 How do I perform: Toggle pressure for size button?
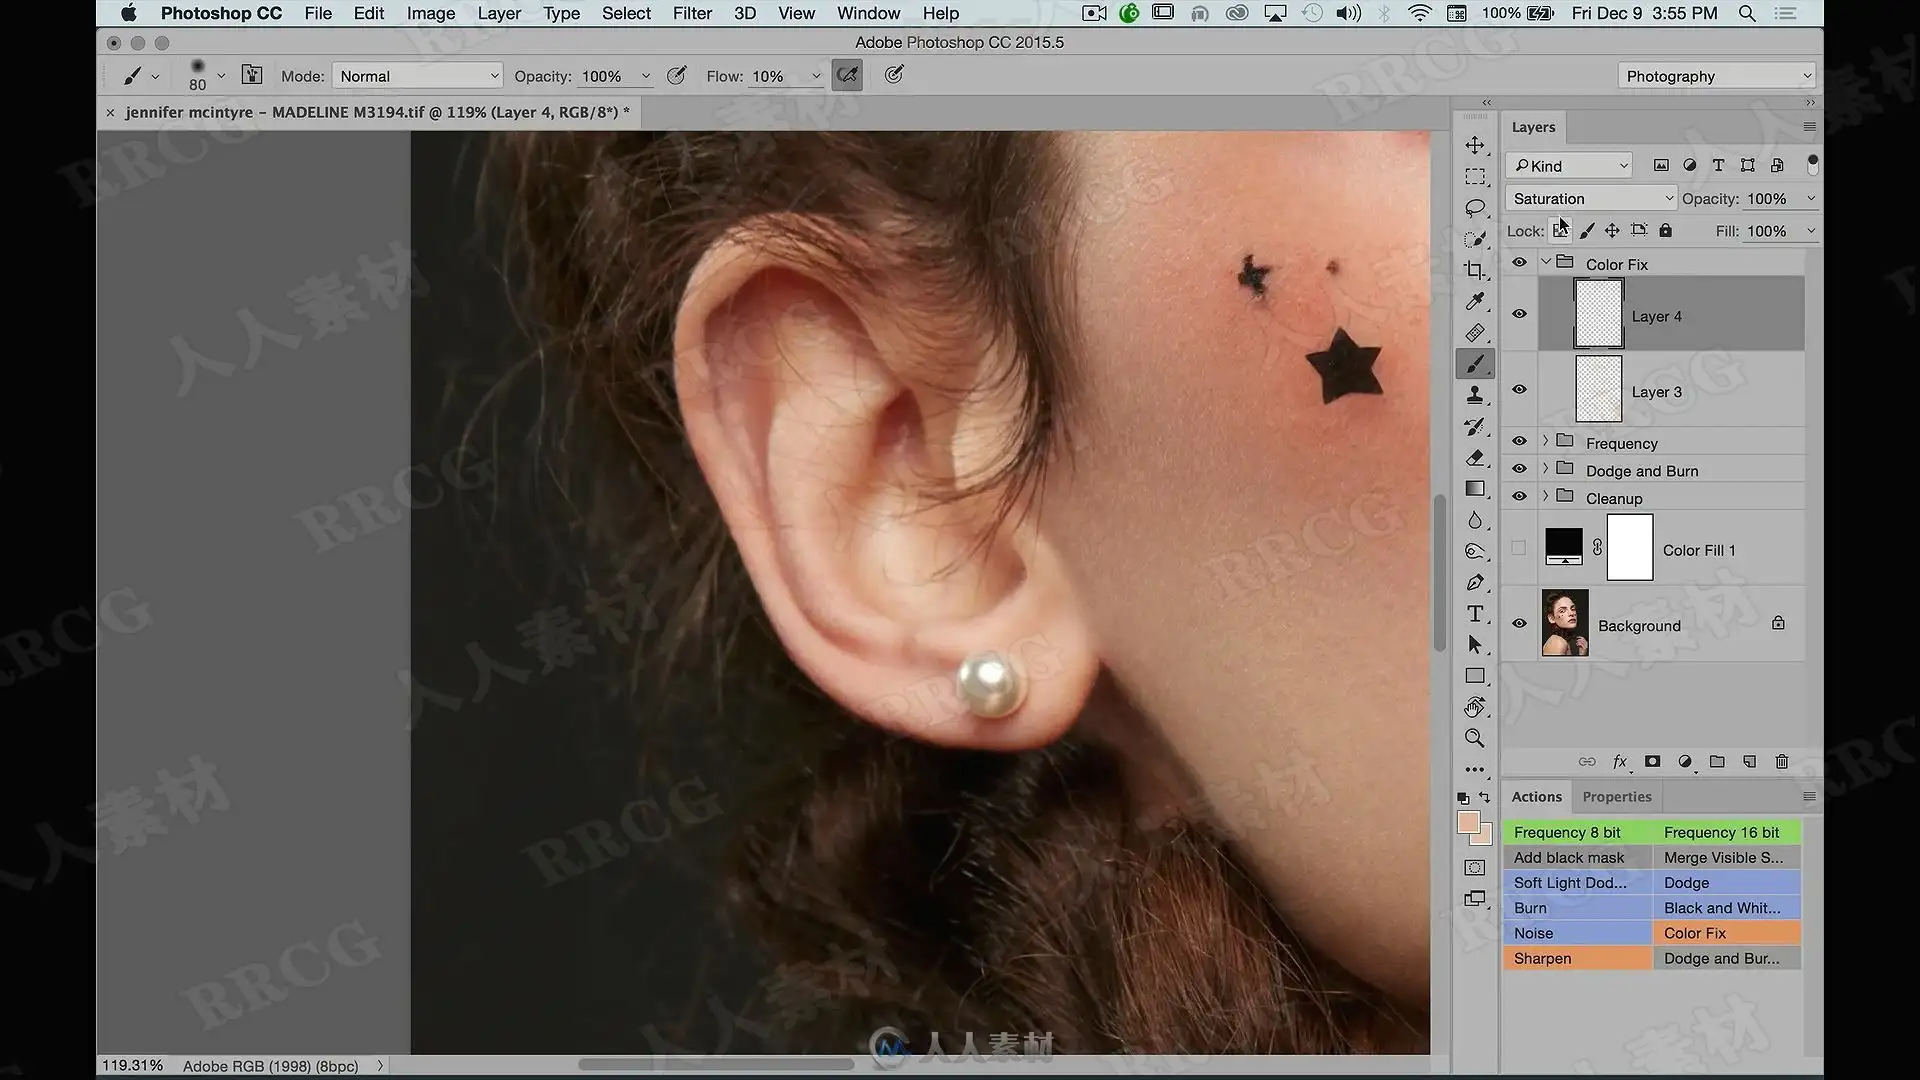894,75
